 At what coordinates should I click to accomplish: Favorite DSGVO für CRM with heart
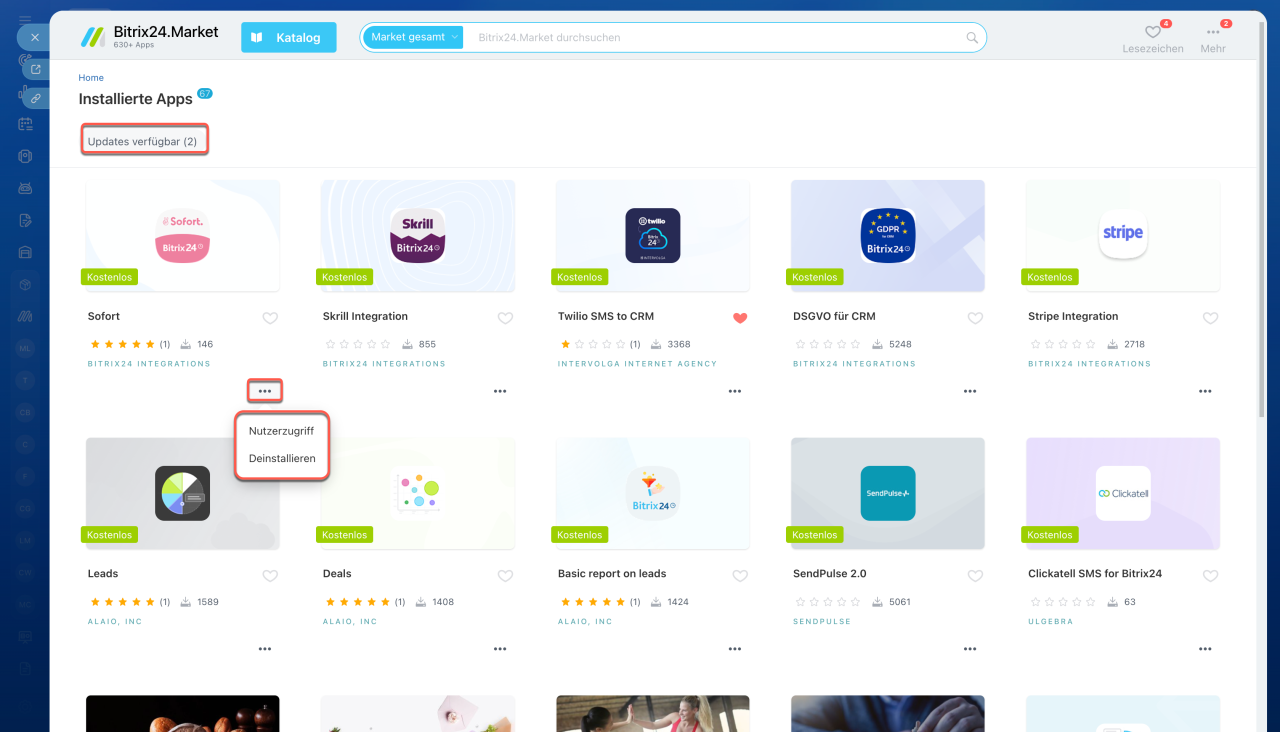[975, 318]
